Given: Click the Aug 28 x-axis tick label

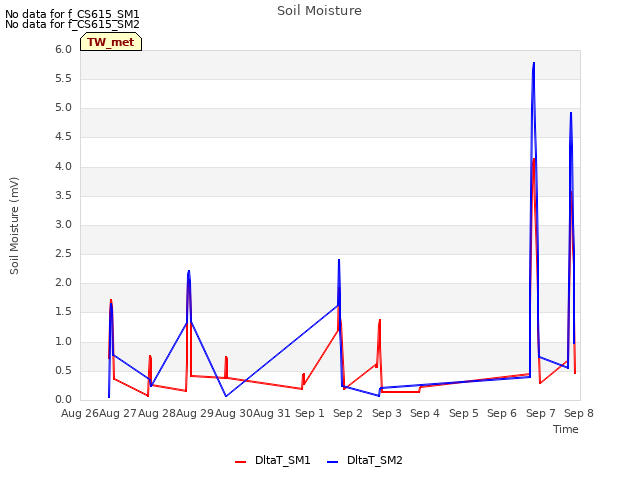Looking at the screenshot, I should pos(157,413).
